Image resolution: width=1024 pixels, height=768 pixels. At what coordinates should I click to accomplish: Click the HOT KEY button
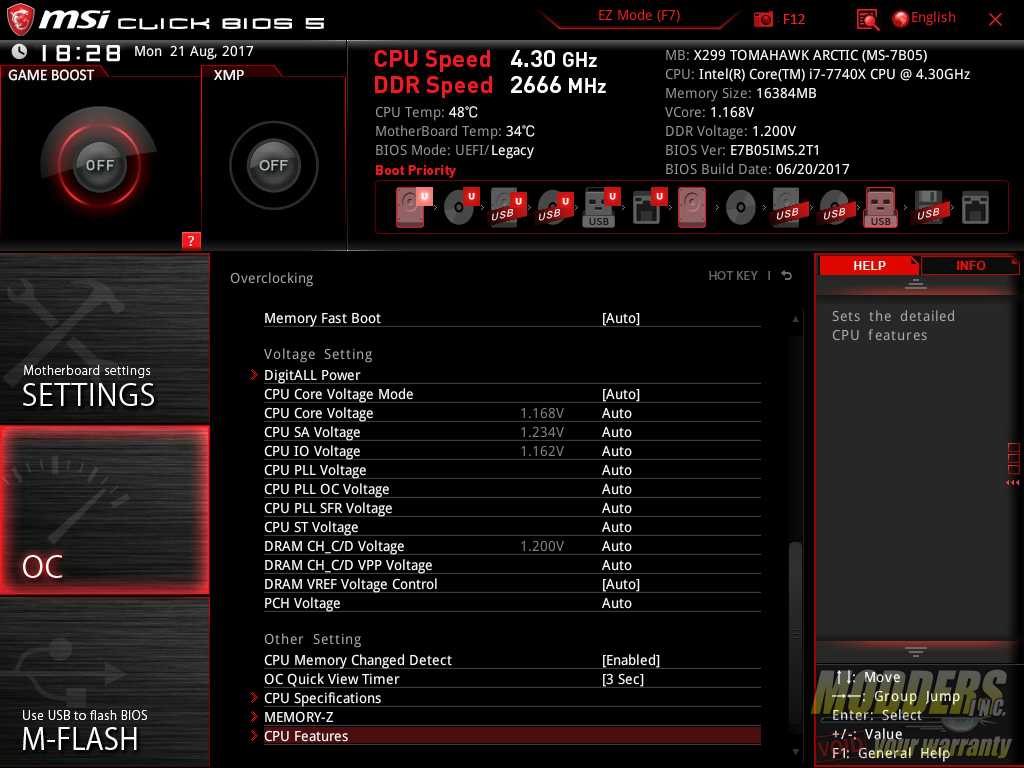click(x=733, y=276)
